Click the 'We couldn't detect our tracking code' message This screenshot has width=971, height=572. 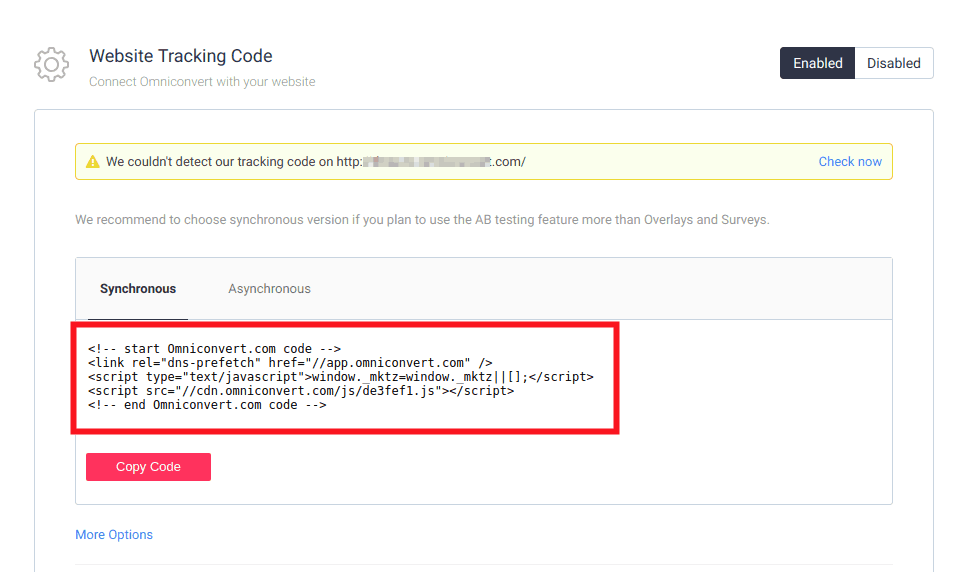[316, 162]
